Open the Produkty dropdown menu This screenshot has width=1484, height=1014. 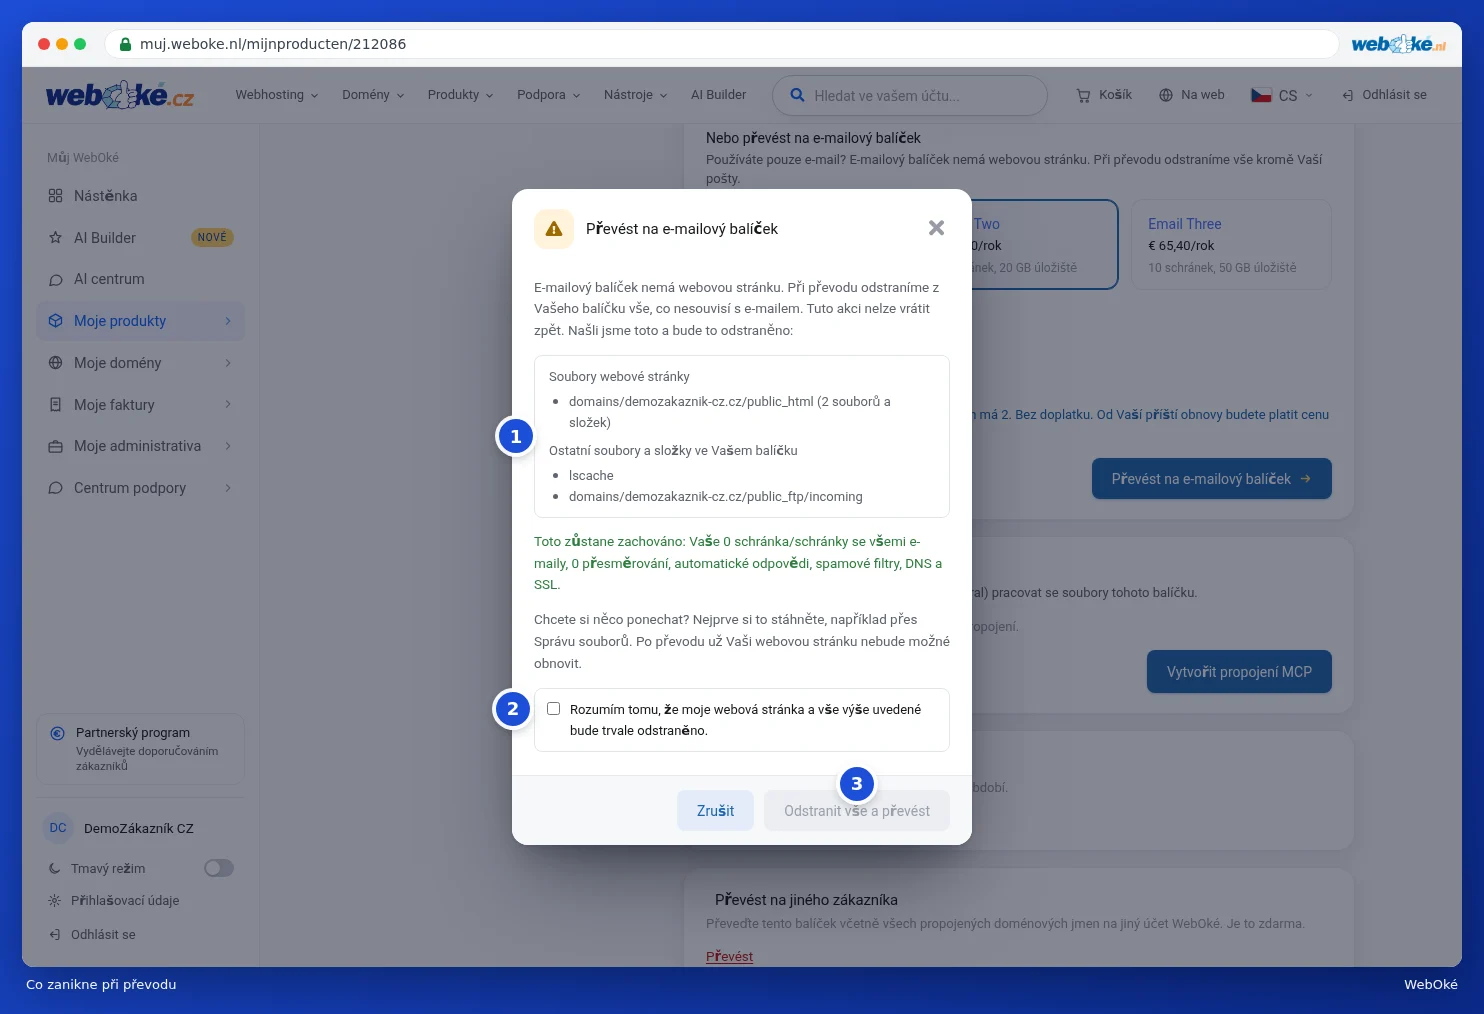click(x=460, y=95)
